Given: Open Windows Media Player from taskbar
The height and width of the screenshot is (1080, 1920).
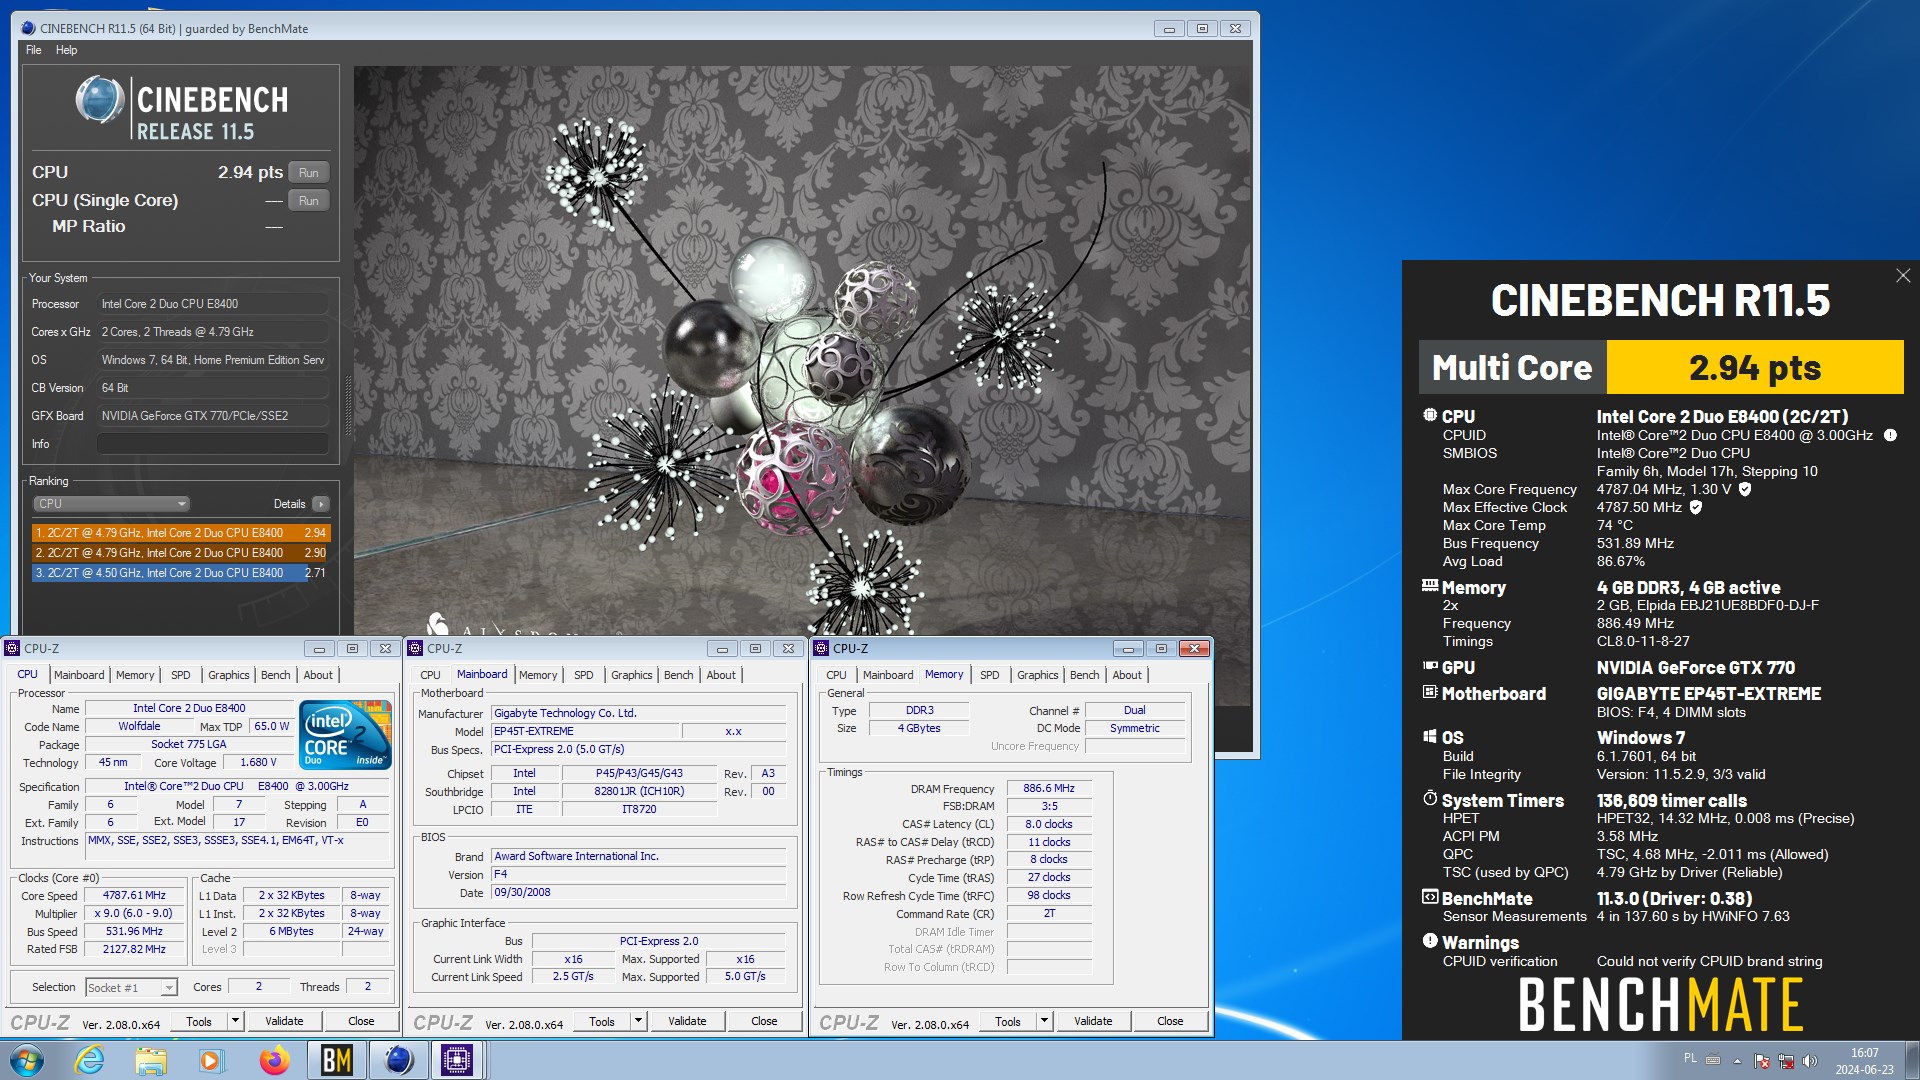Looking at the screenshot, I should pos(211,1060).
